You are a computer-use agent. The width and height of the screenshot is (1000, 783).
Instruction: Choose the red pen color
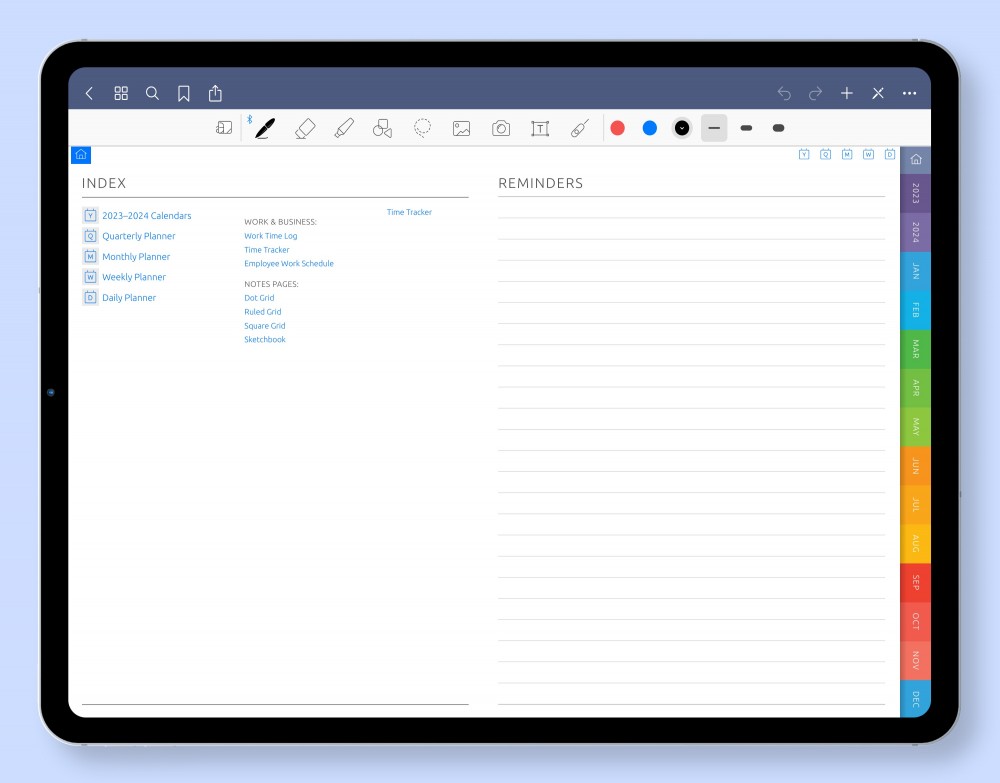click(x=617, y=128)
